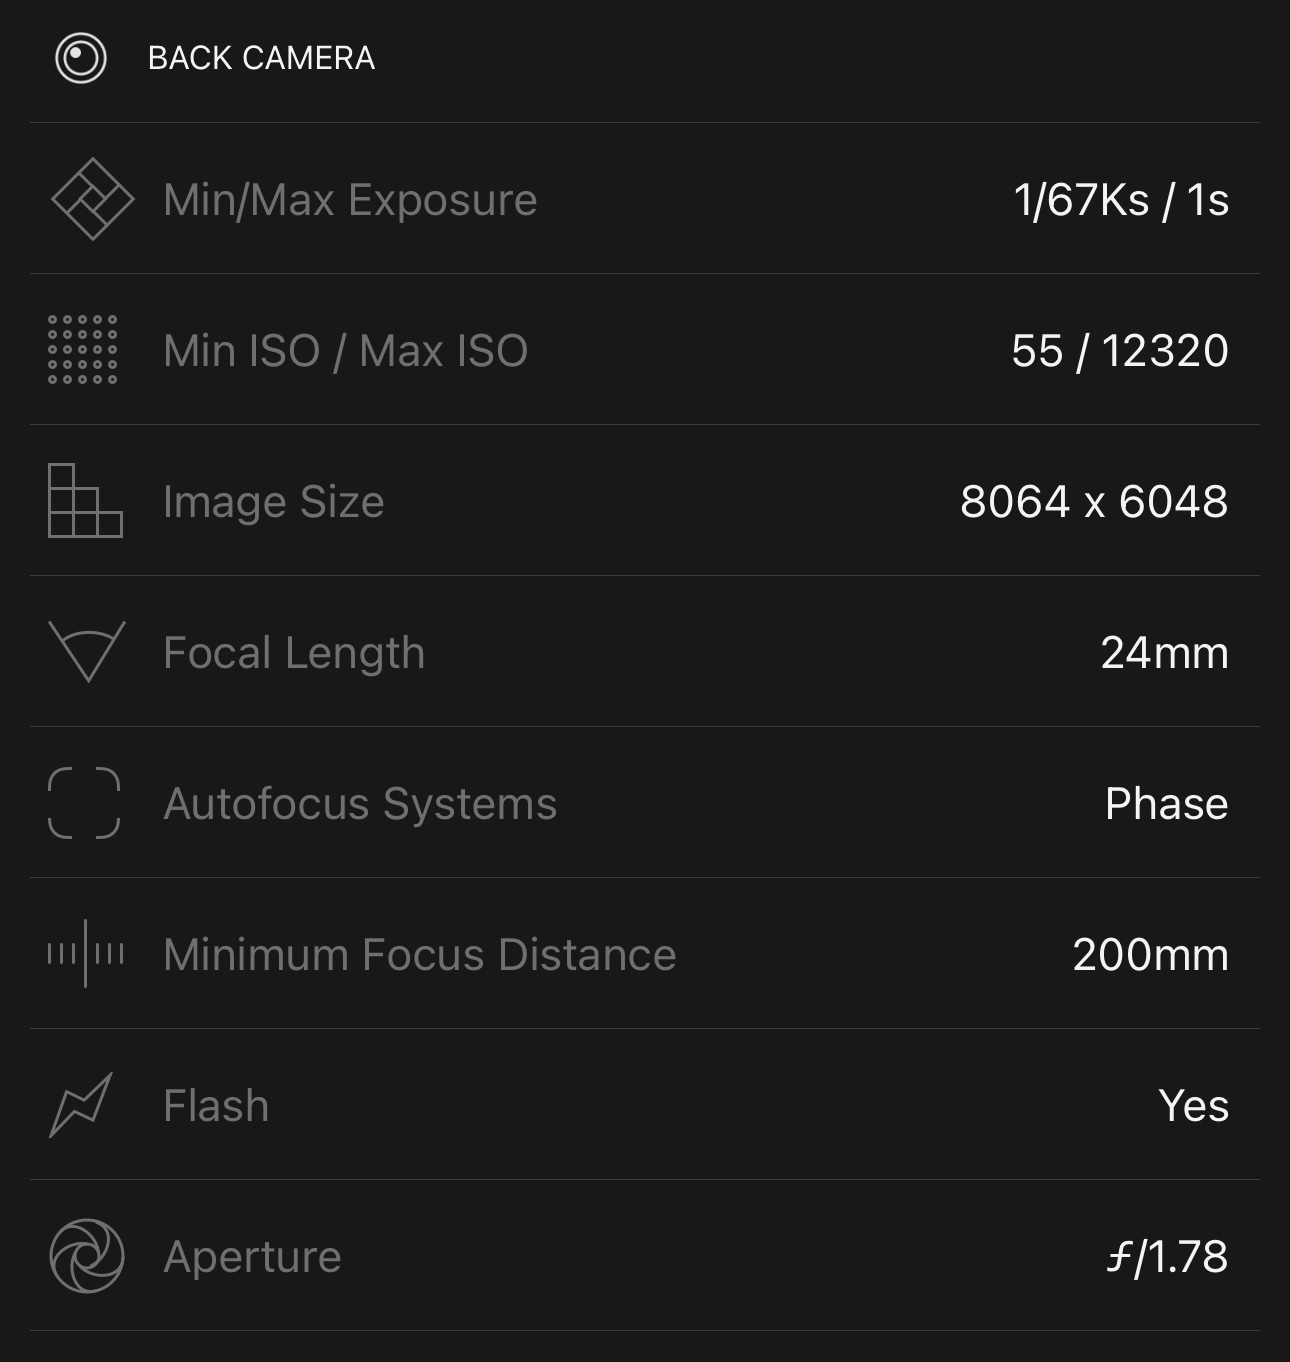
Task: Tap the Back Camera lens icon
Action: click(x=81, y=58)
